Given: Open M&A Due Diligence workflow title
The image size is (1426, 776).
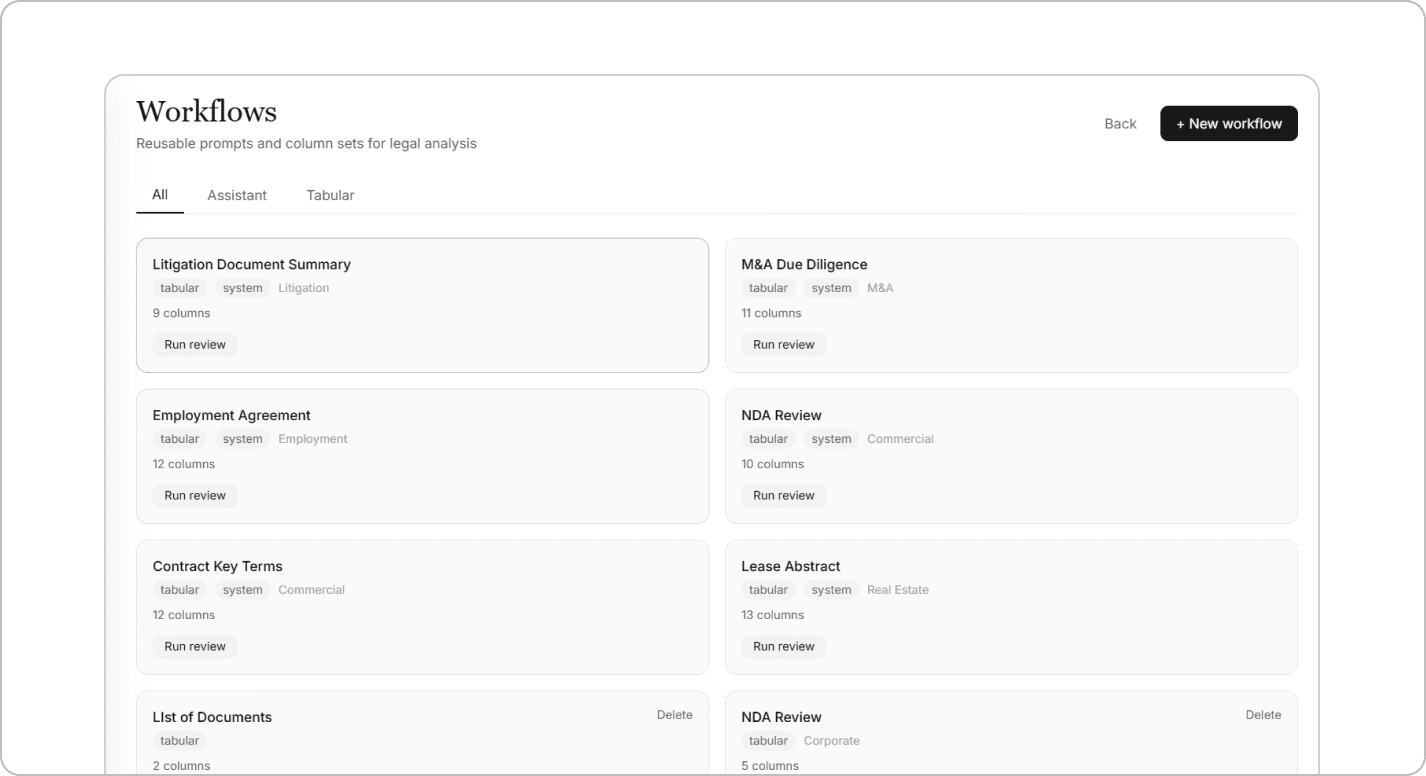Looking at the screenshot, I should tap(804, 265).
